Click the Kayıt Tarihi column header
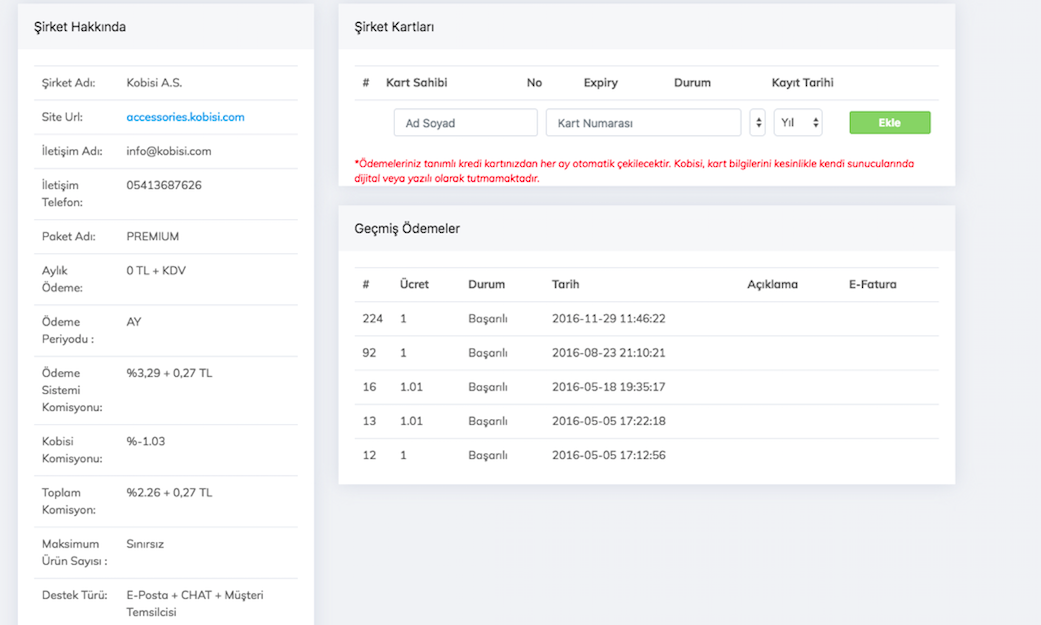Screen dimensions: 1041x625 point(802,83)
